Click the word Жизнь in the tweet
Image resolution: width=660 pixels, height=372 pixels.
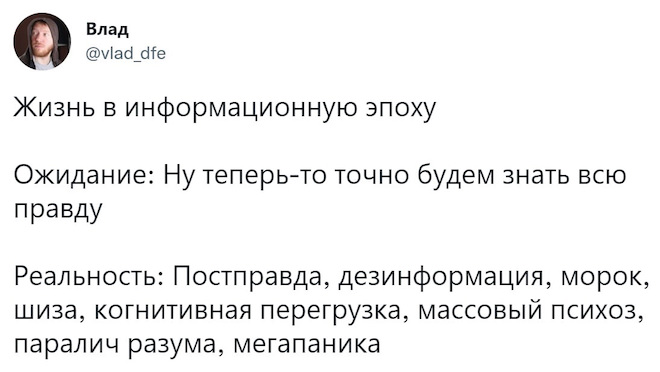pyautogui.click(x=55, y=108)
